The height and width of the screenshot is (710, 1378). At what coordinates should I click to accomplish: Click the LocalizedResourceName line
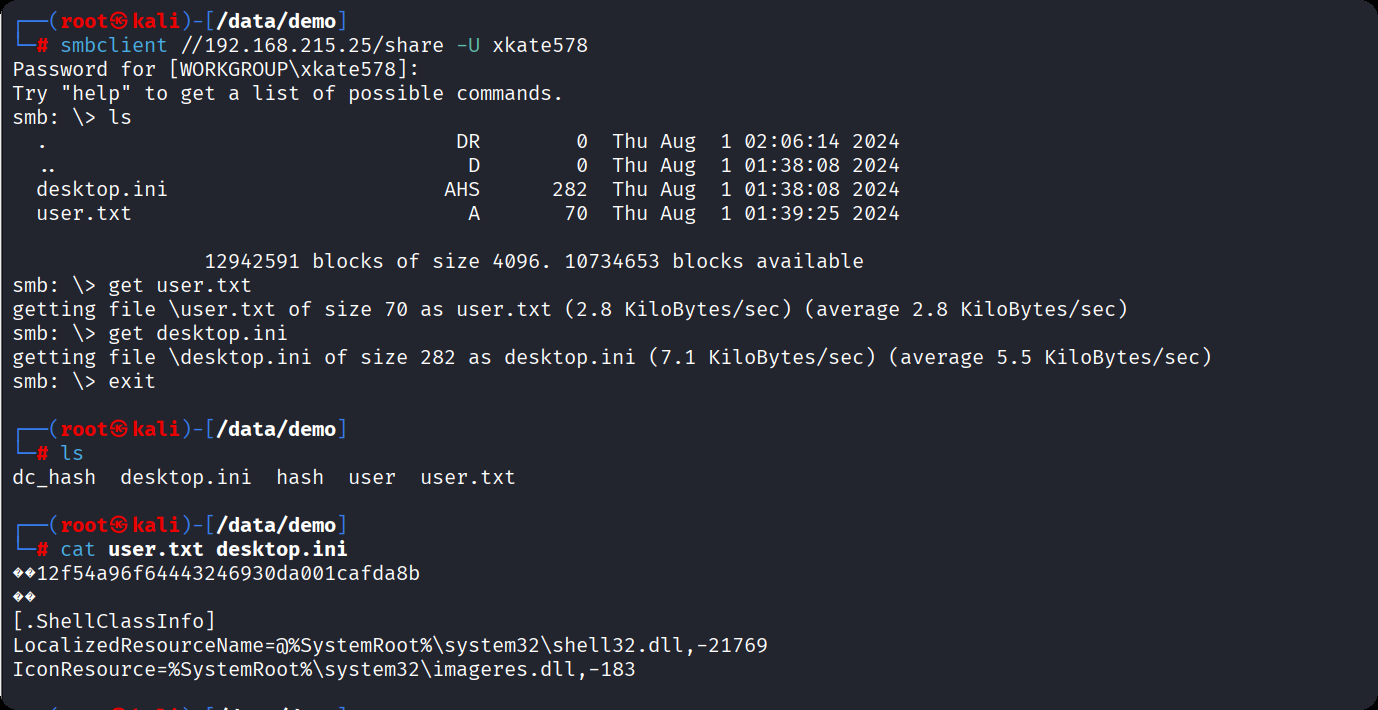390,645
